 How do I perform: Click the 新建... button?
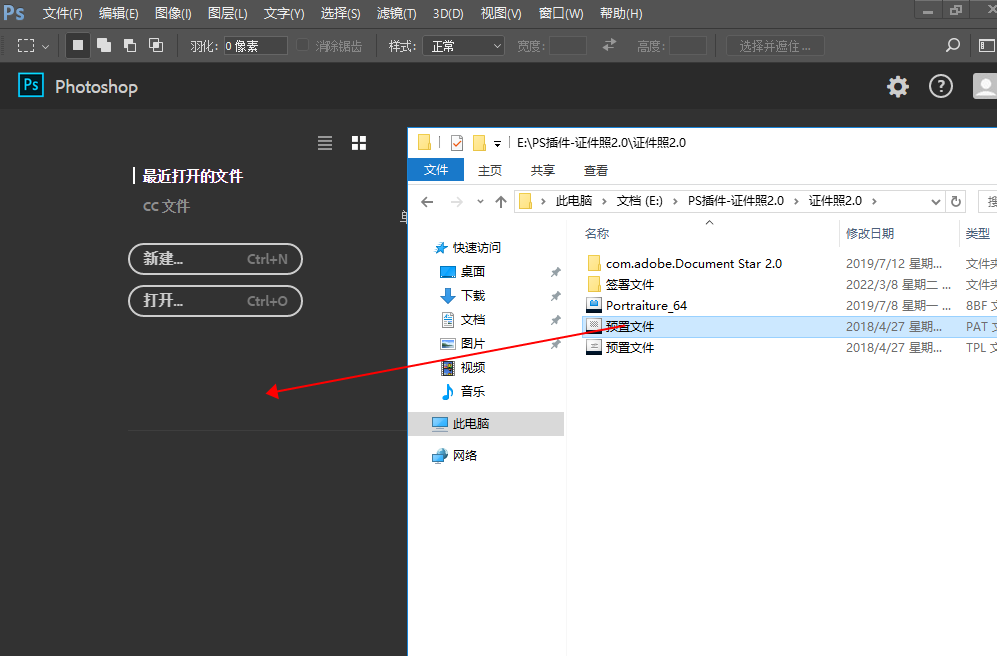(216, 259)
